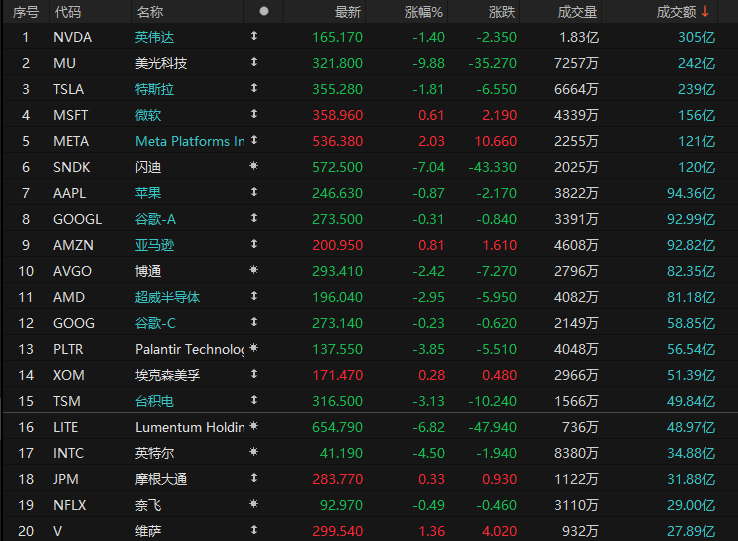This screenshot has height=541, width=738.
Task: Open the 苹果 stock link
Action: (148, 193)
